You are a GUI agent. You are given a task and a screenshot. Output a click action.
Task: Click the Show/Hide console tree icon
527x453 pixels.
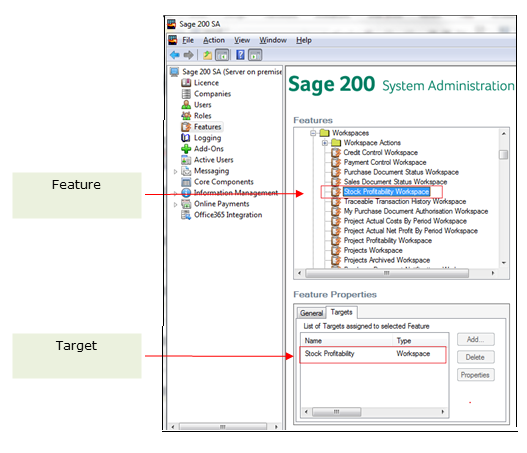coord(222,55)
